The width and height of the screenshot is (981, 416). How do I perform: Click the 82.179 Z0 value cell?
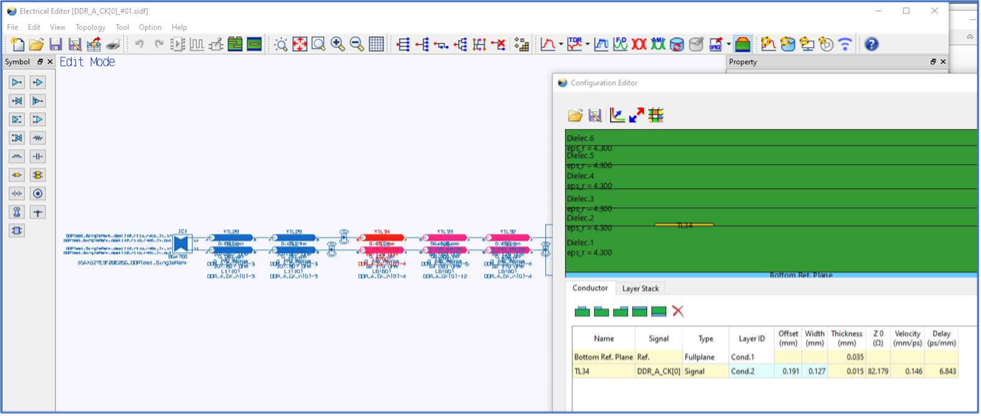[x=878, y=371]
